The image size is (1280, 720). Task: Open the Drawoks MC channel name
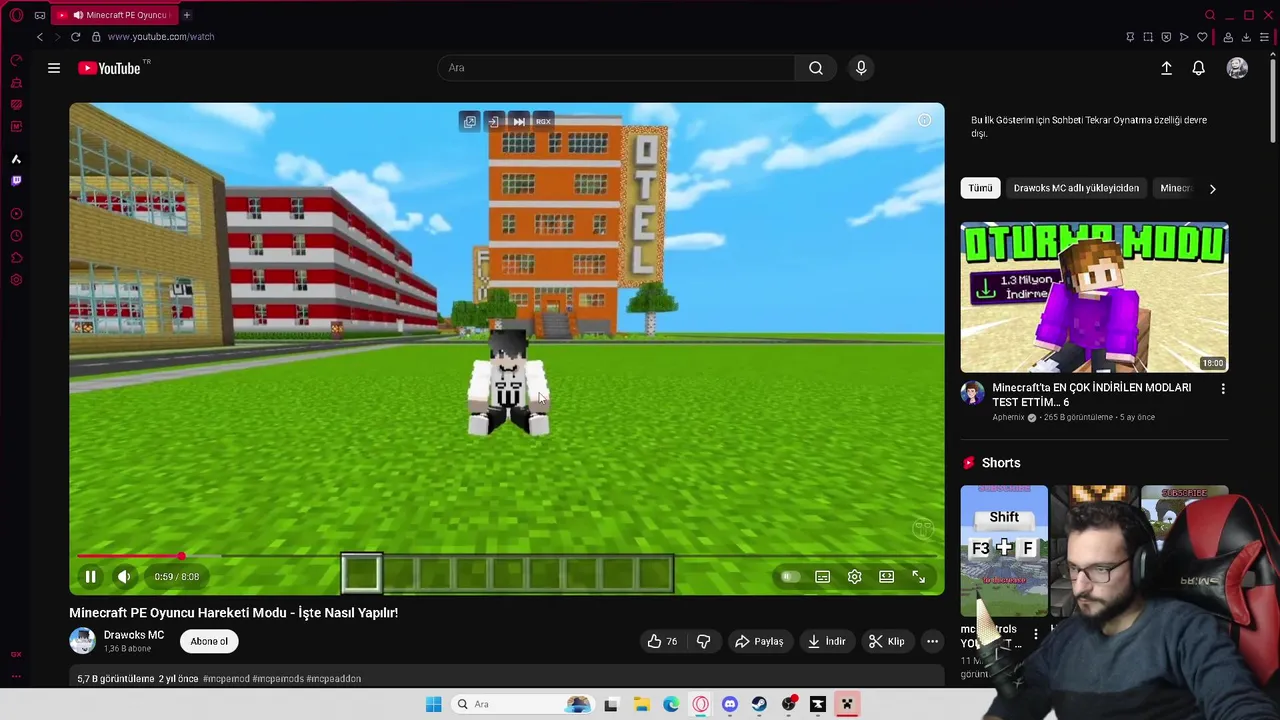click(134, 635)
